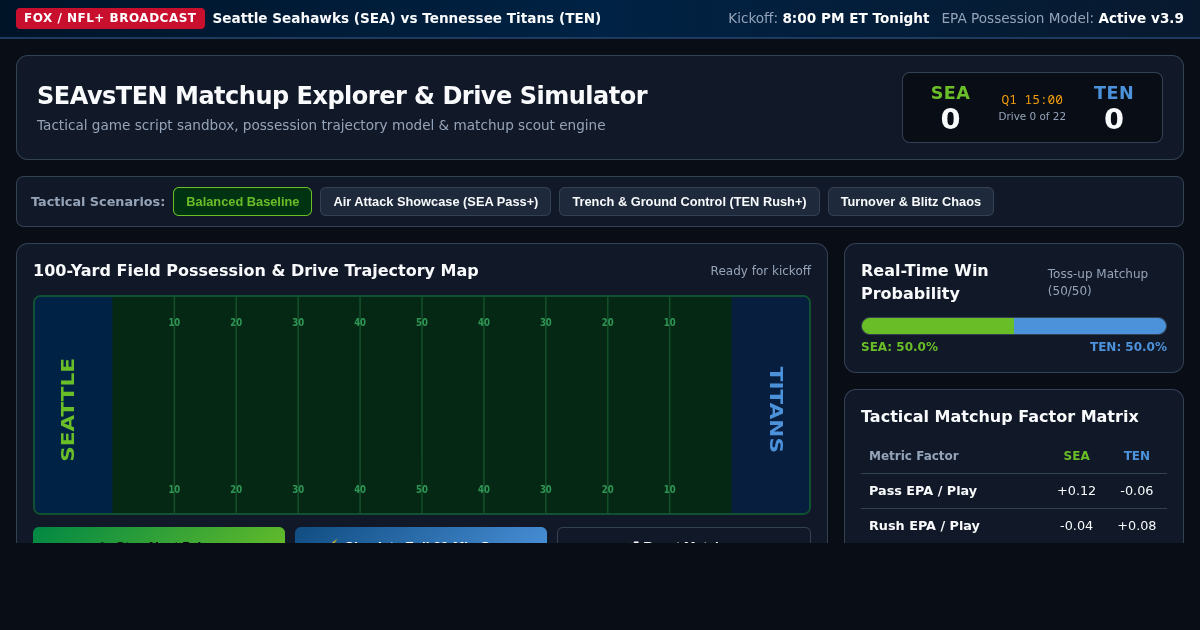The image size is (1200, 630).
Task: Click the 'Q1 15:00' game clock
Action: click(1032, 100)
